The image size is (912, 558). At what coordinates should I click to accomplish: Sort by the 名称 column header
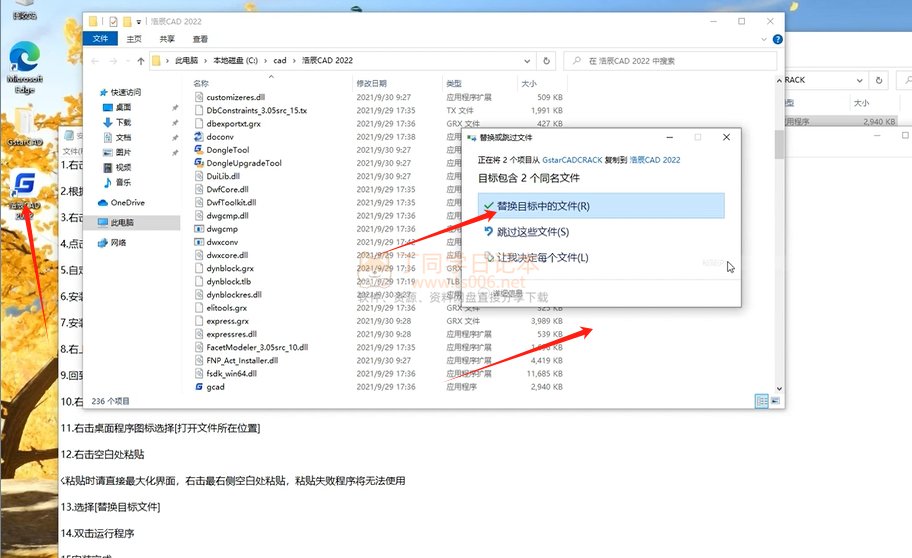[x=201, y=84]
